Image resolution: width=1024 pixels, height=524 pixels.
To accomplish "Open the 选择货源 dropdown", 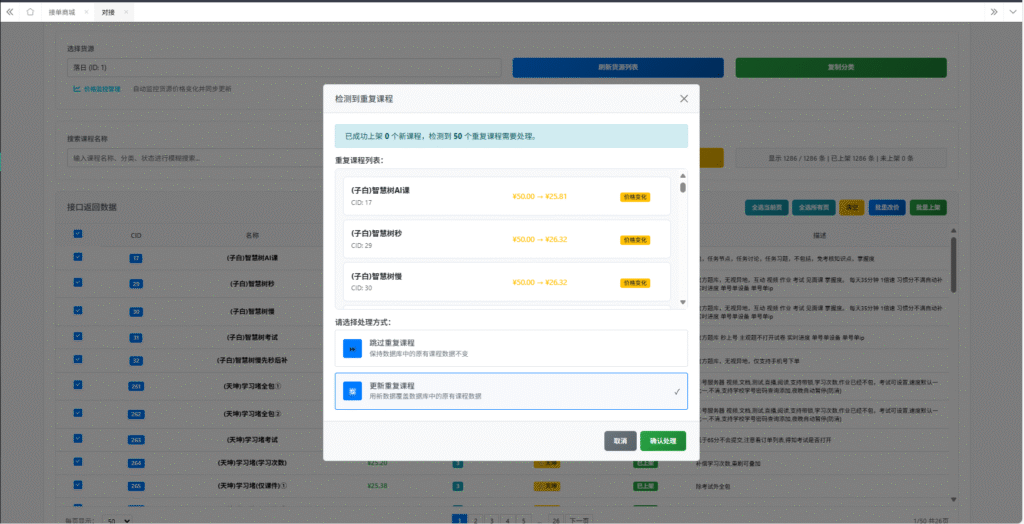I will [x=283, y=68].
